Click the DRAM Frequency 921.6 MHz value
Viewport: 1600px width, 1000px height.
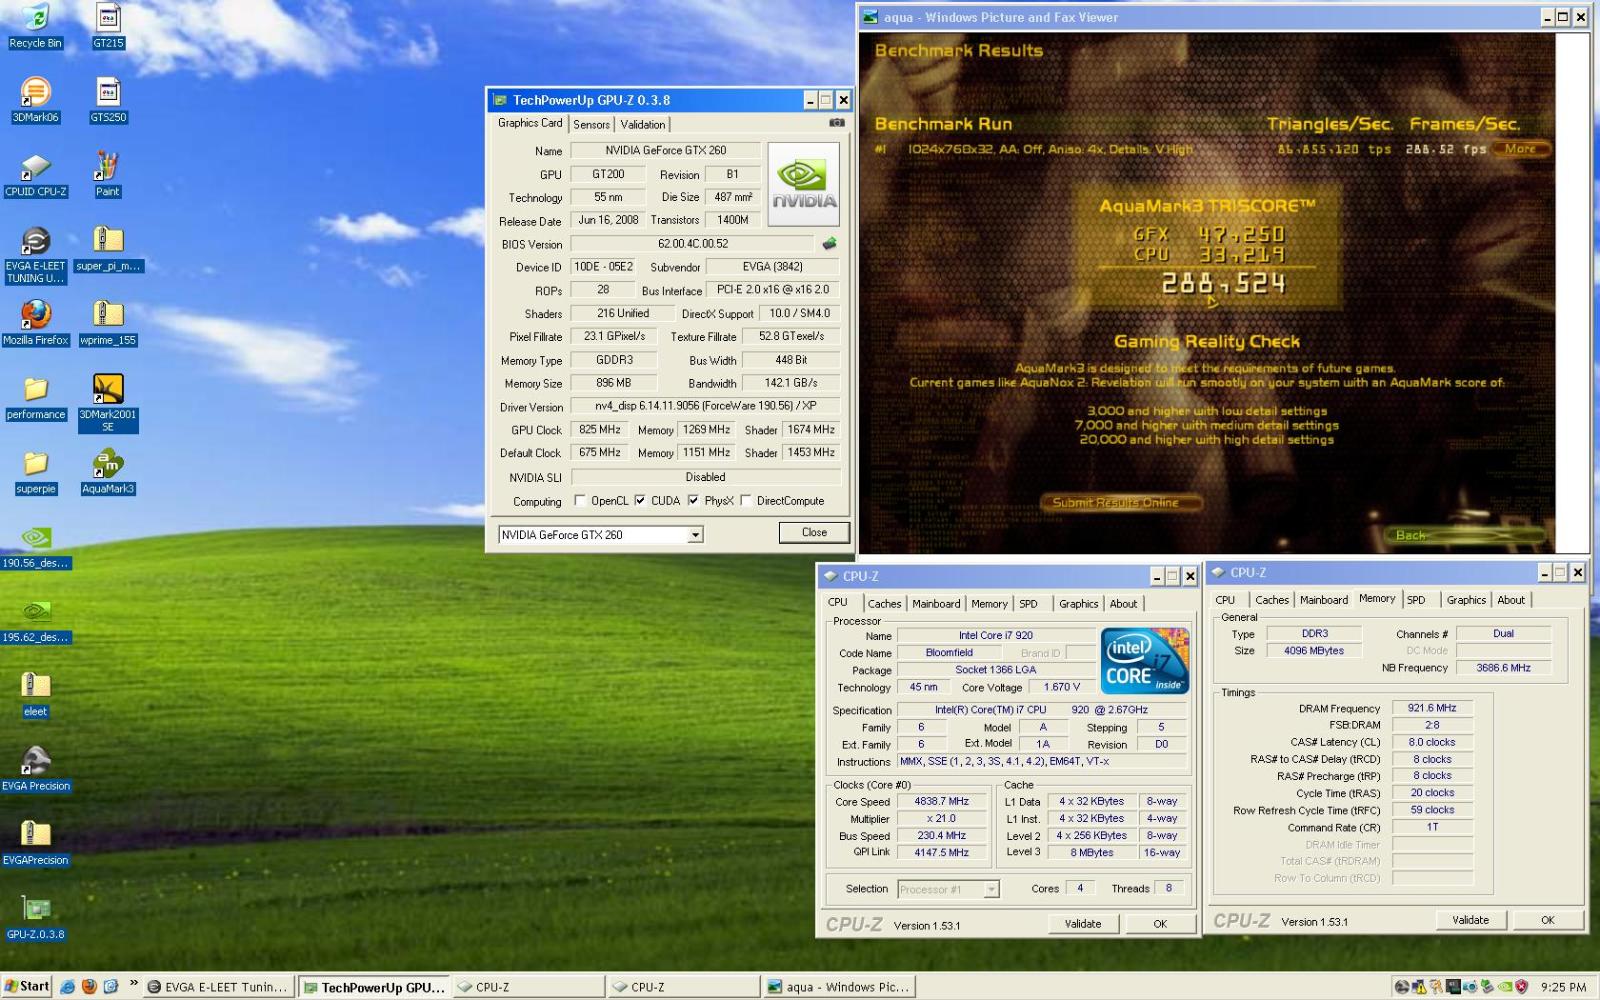click(x=1432, y=708)
